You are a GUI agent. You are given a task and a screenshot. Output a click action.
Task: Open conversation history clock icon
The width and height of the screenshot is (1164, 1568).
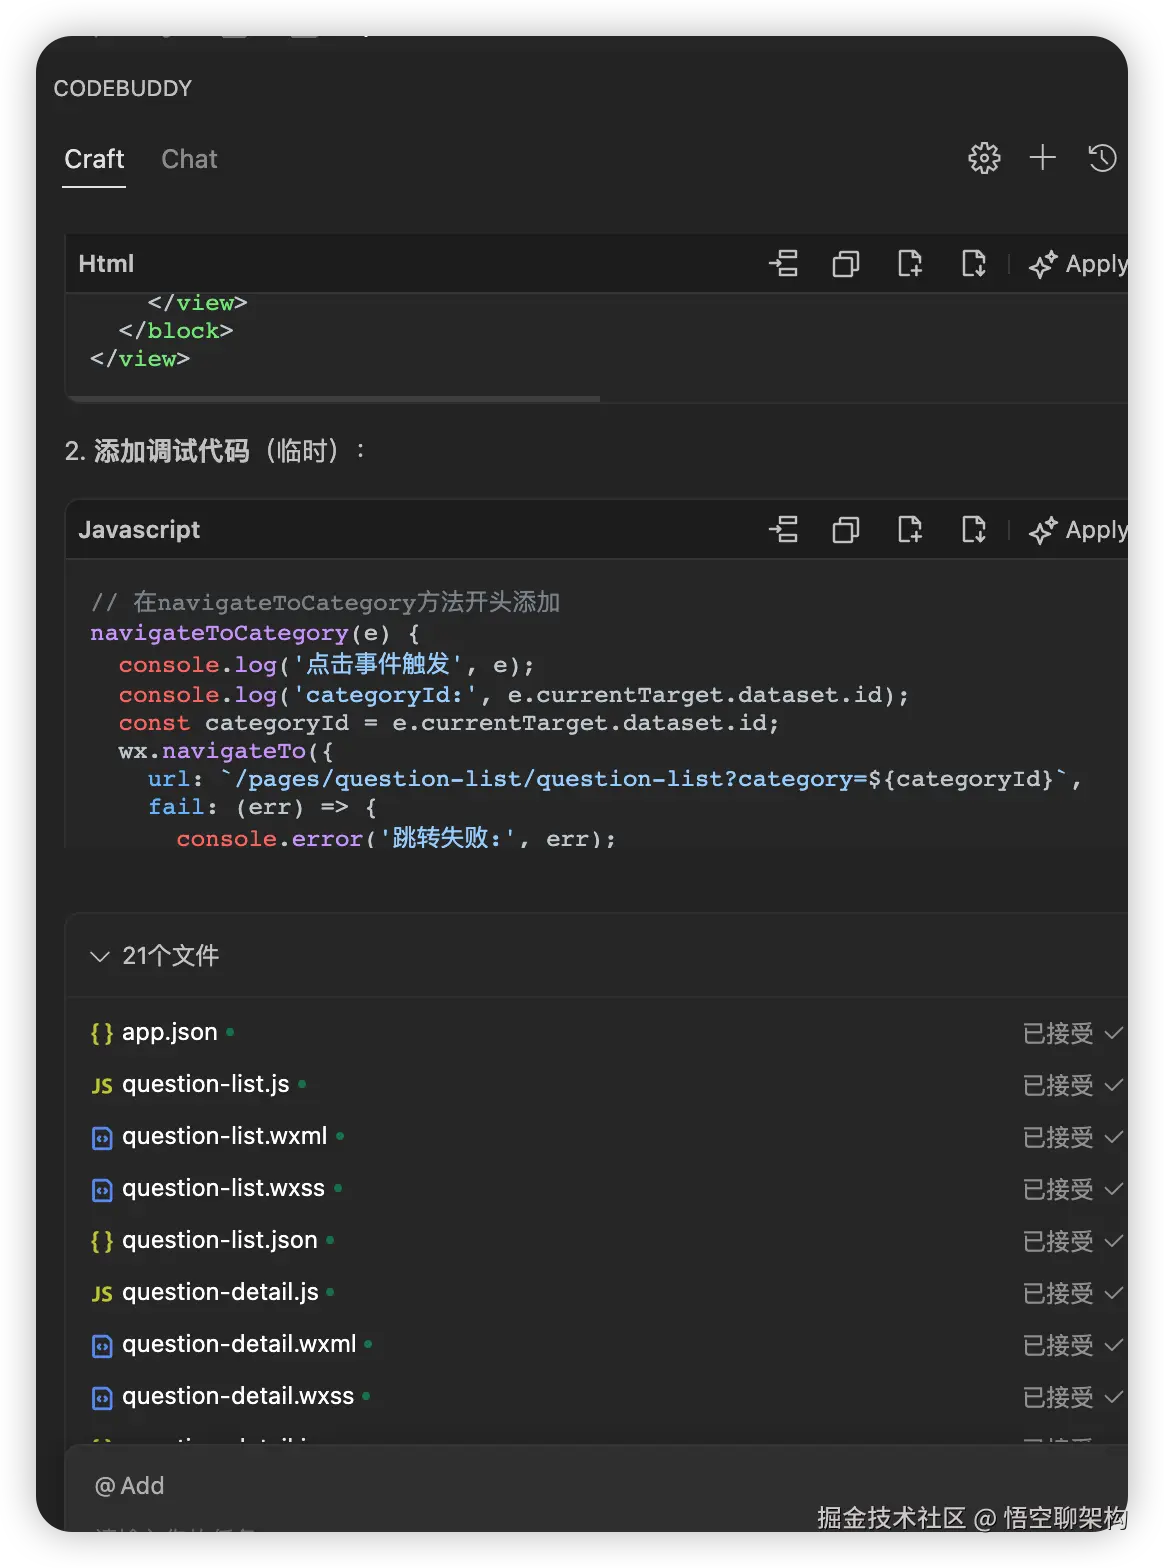click(x=1102, y=158)
